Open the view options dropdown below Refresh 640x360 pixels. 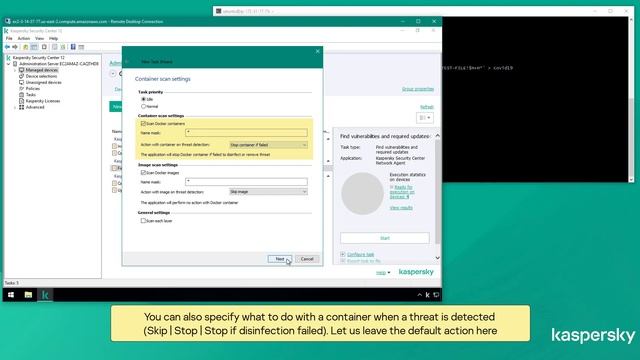coord(424,118)
